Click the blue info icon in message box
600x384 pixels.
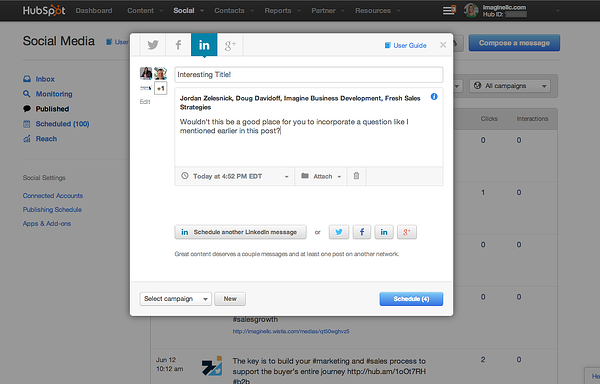(x=434, y=97)
